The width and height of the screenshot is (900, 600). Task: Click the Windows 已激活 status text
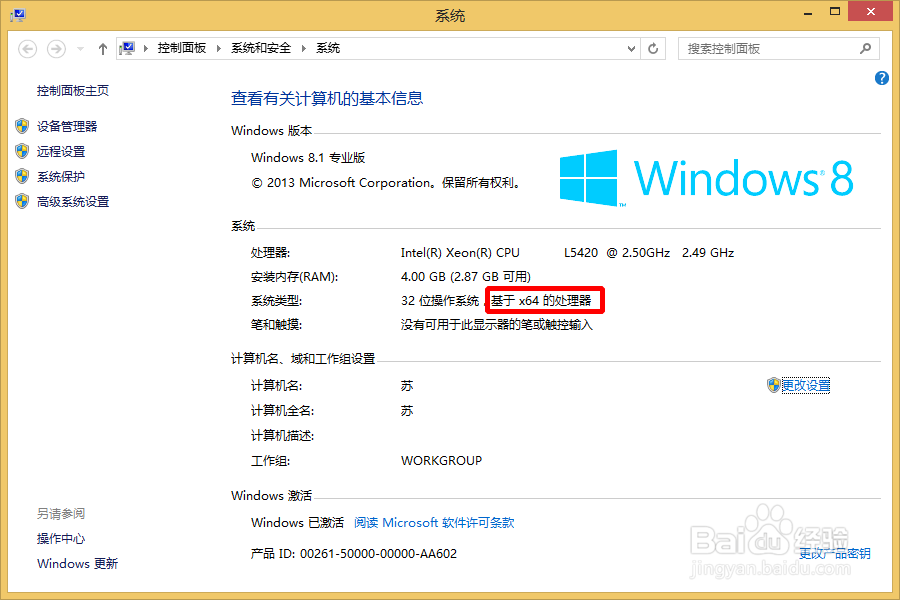coord(297,522)
